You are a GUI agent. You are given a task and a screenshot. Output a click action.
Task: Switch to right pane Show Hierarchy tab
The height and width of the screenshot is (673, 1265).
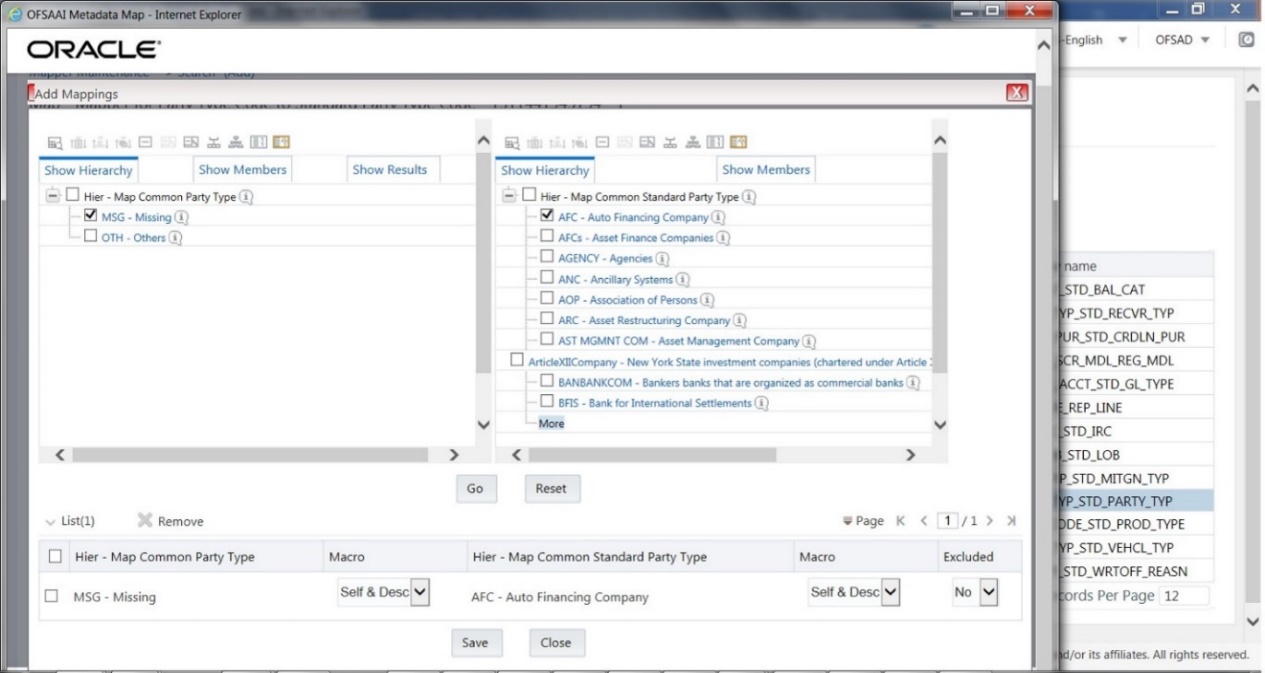545,171
